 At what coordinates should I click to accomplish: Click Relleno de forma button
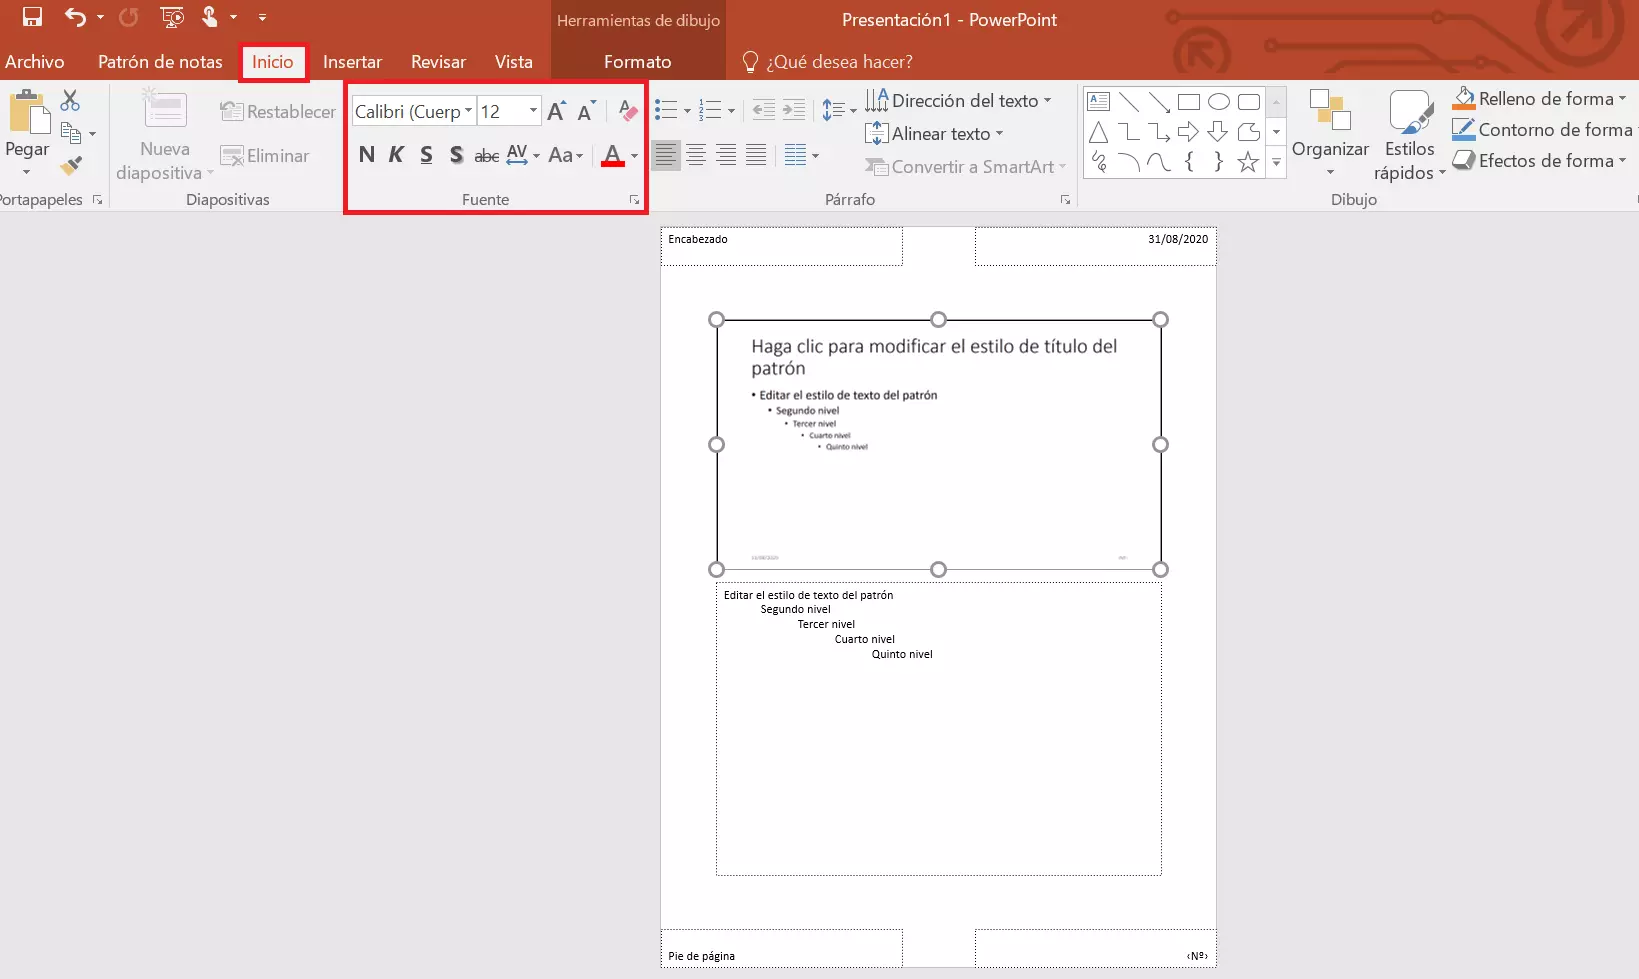[x=1538, y=99]
